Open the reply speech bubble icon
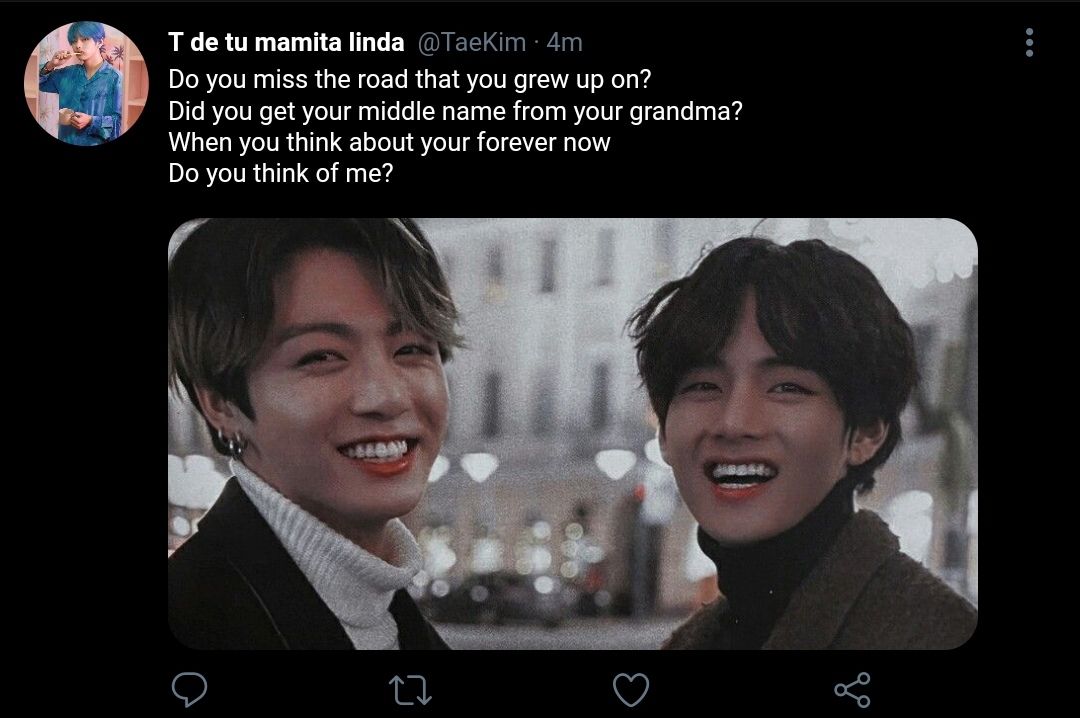 coord(189,690)
